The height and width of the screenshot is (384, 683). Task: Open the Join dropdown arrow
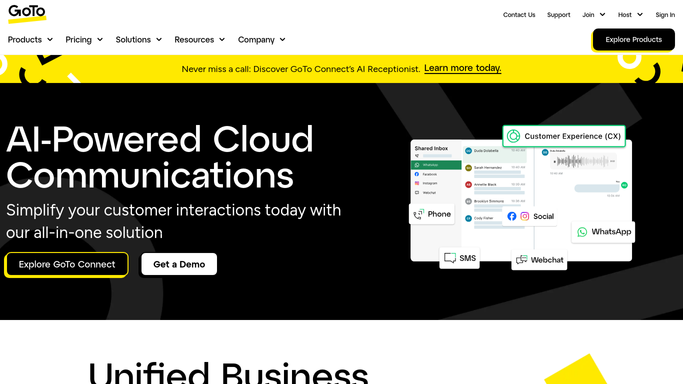click(x=602, y=14)
